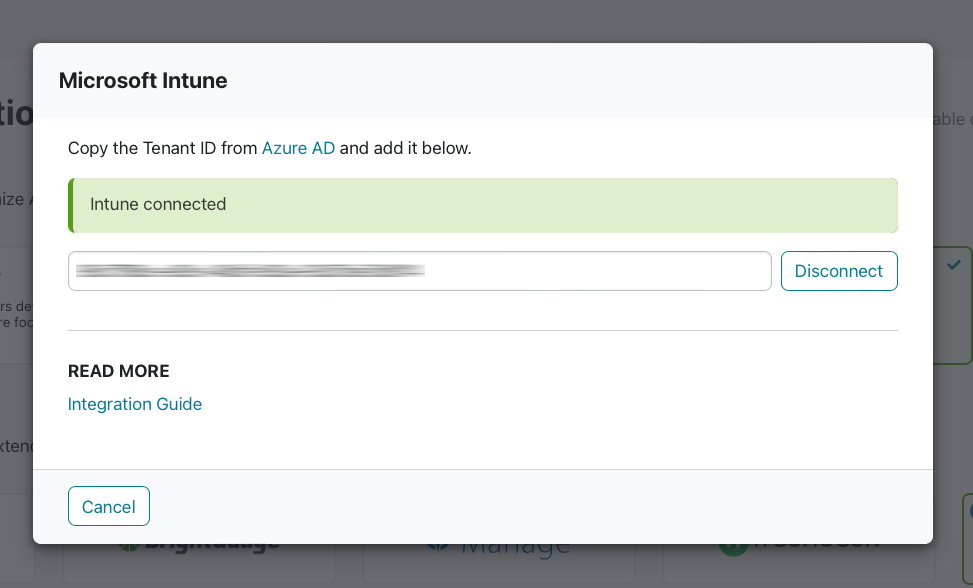Dismiss the dialog with Cancel
Image resolution: width=973 pixels, height=588 pixels.
coord(109,506)
